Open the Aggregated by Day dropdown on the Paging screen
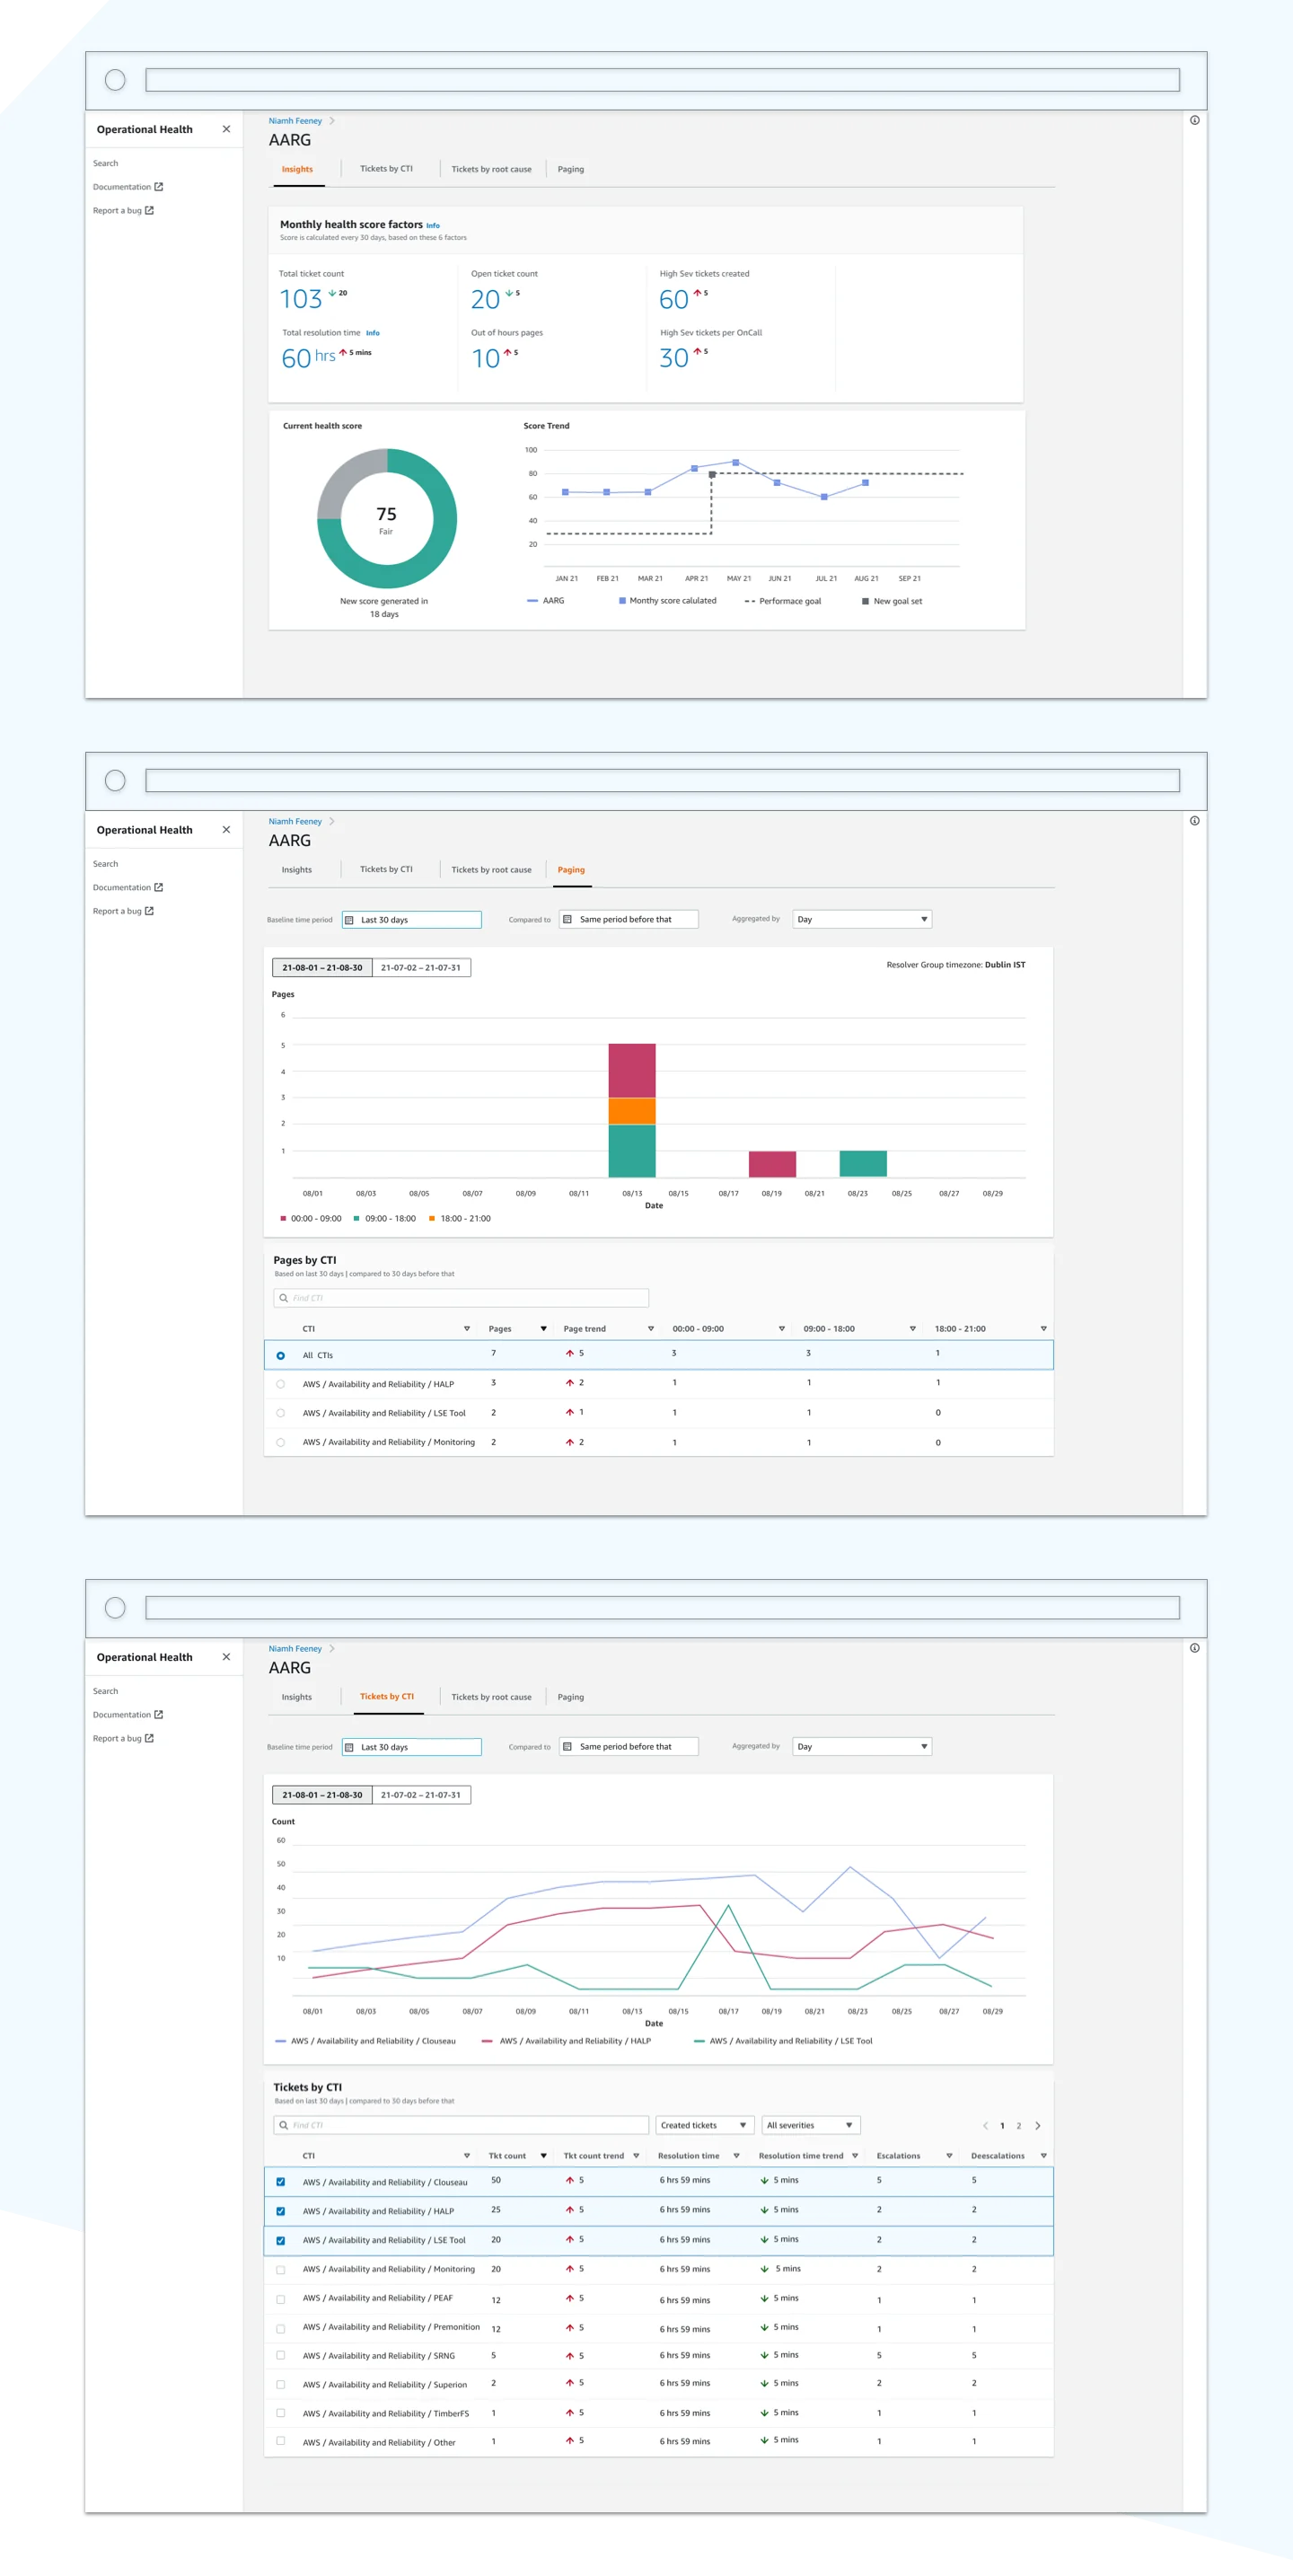The height and width of the screenshot is (2576, 1293). coord(862,919)
